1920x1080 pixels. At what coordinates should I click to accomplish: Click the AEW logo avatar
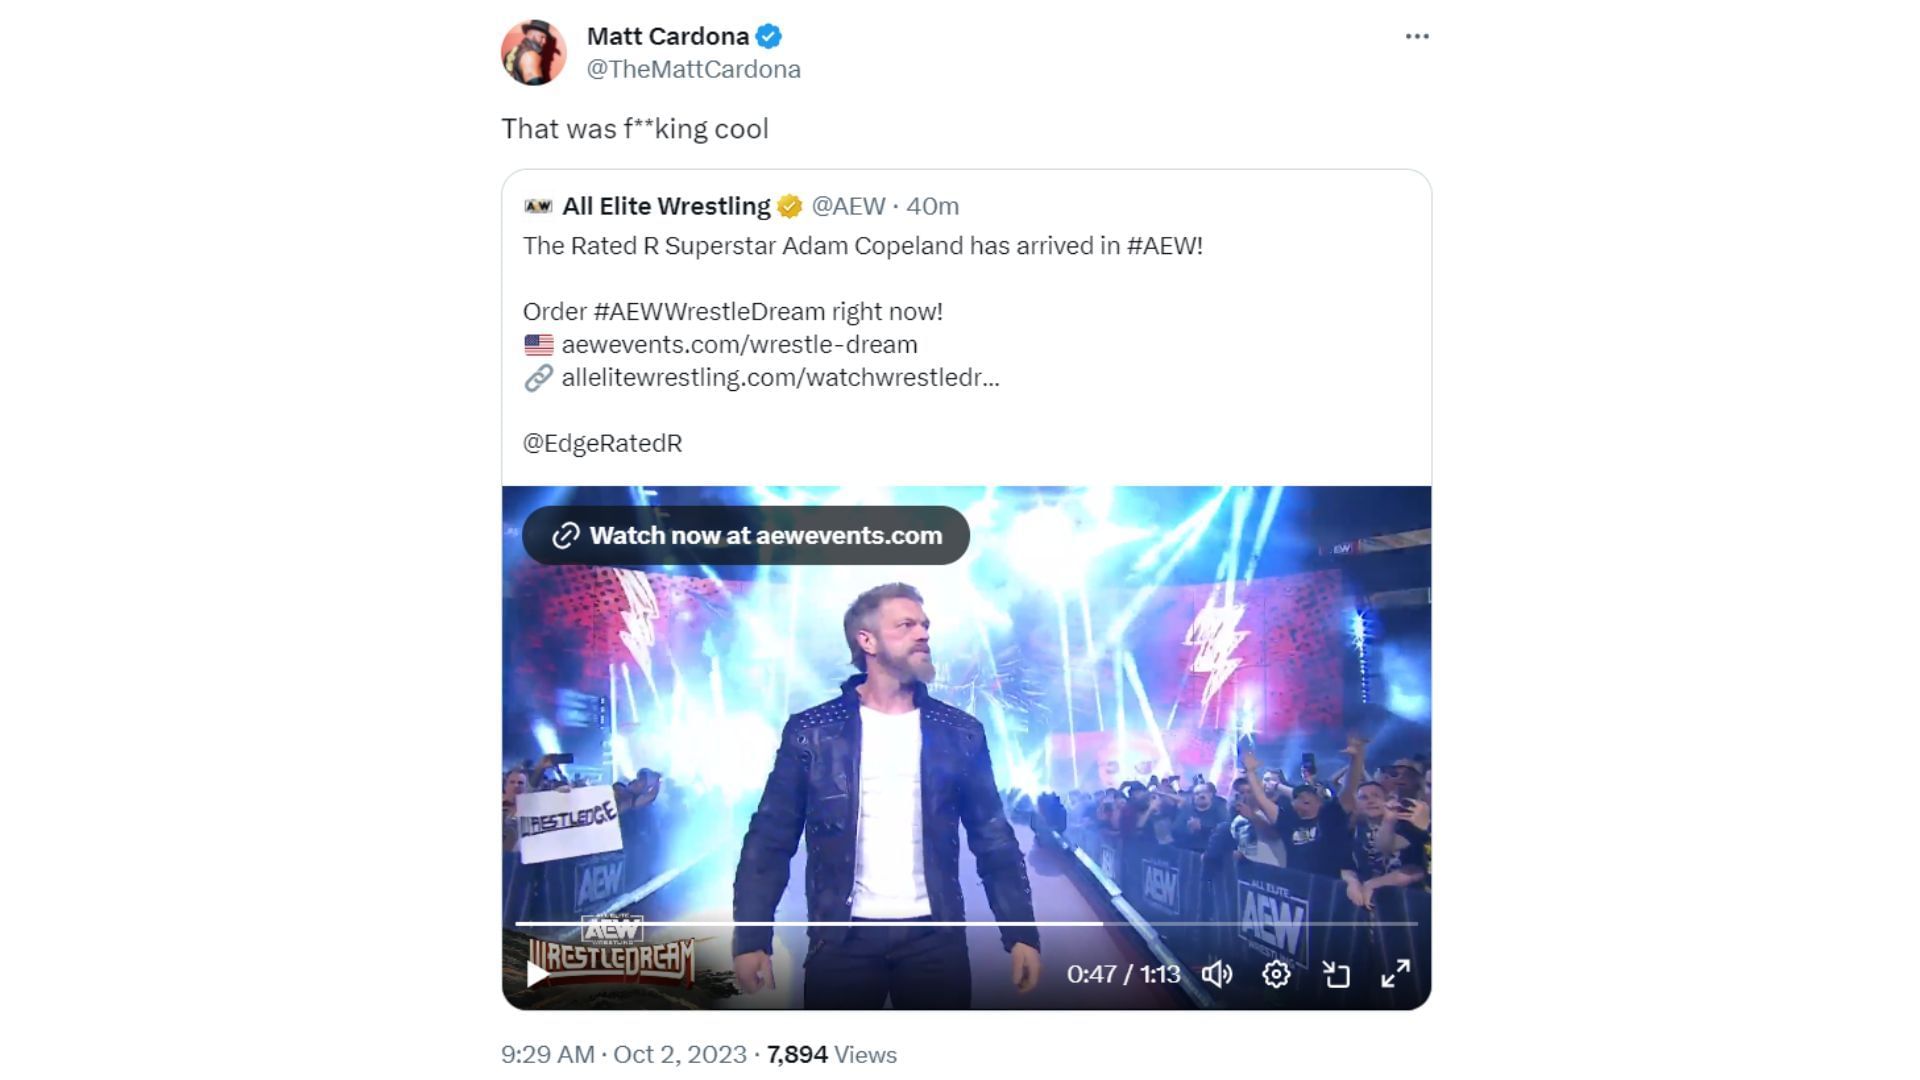pos(538,207)
